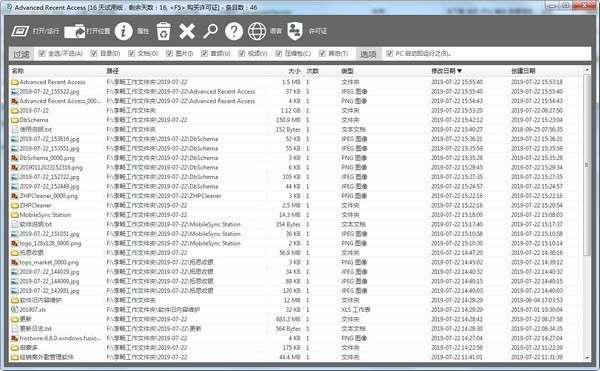
Task: Select file name 2019-07-22_153616.jpg
Action: click(x=49, y=139)
